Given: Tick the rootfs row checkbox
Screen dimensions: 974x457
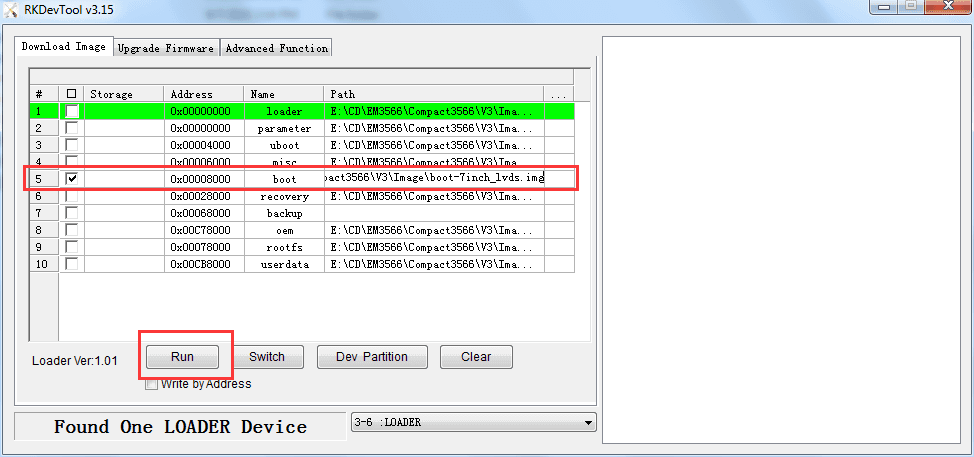Looking at the screenshot, I should coord(72,247).
